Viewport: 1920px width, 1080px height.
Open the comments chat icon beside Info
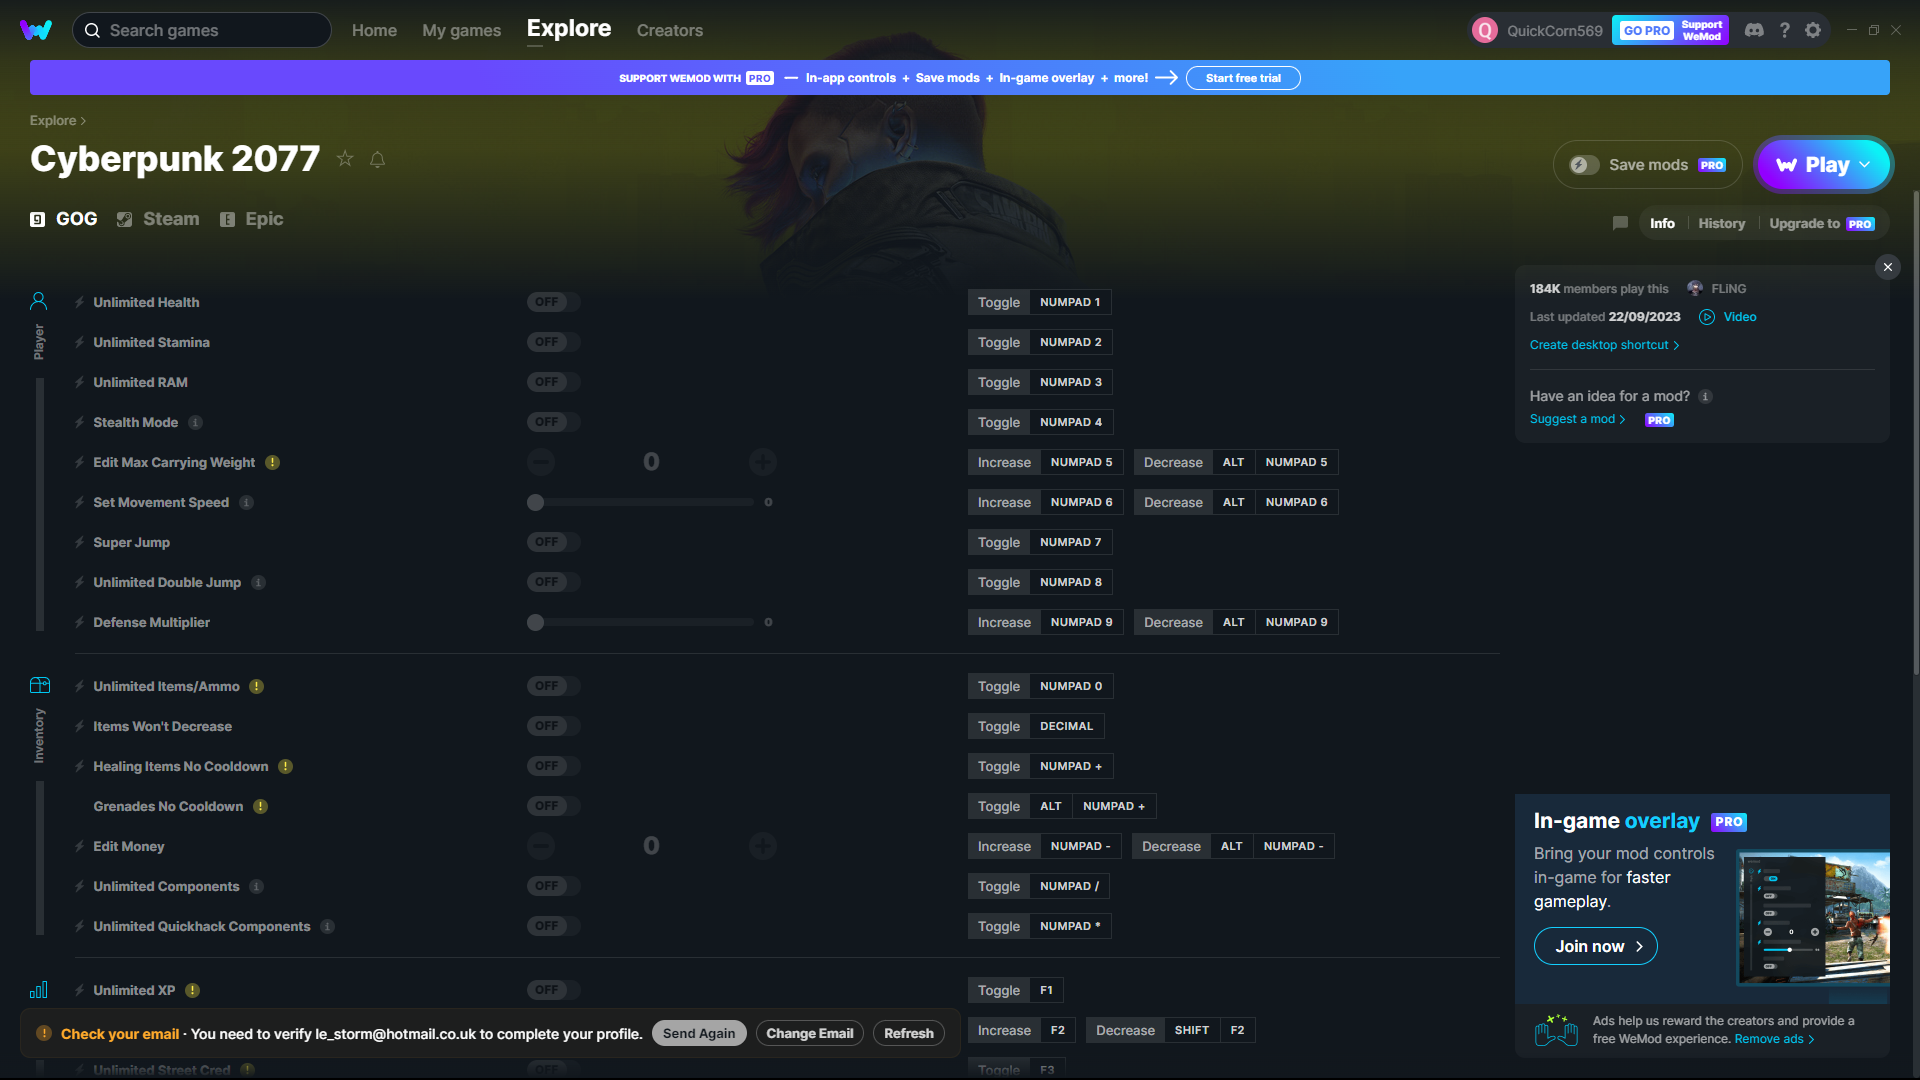click(1620, 223)
